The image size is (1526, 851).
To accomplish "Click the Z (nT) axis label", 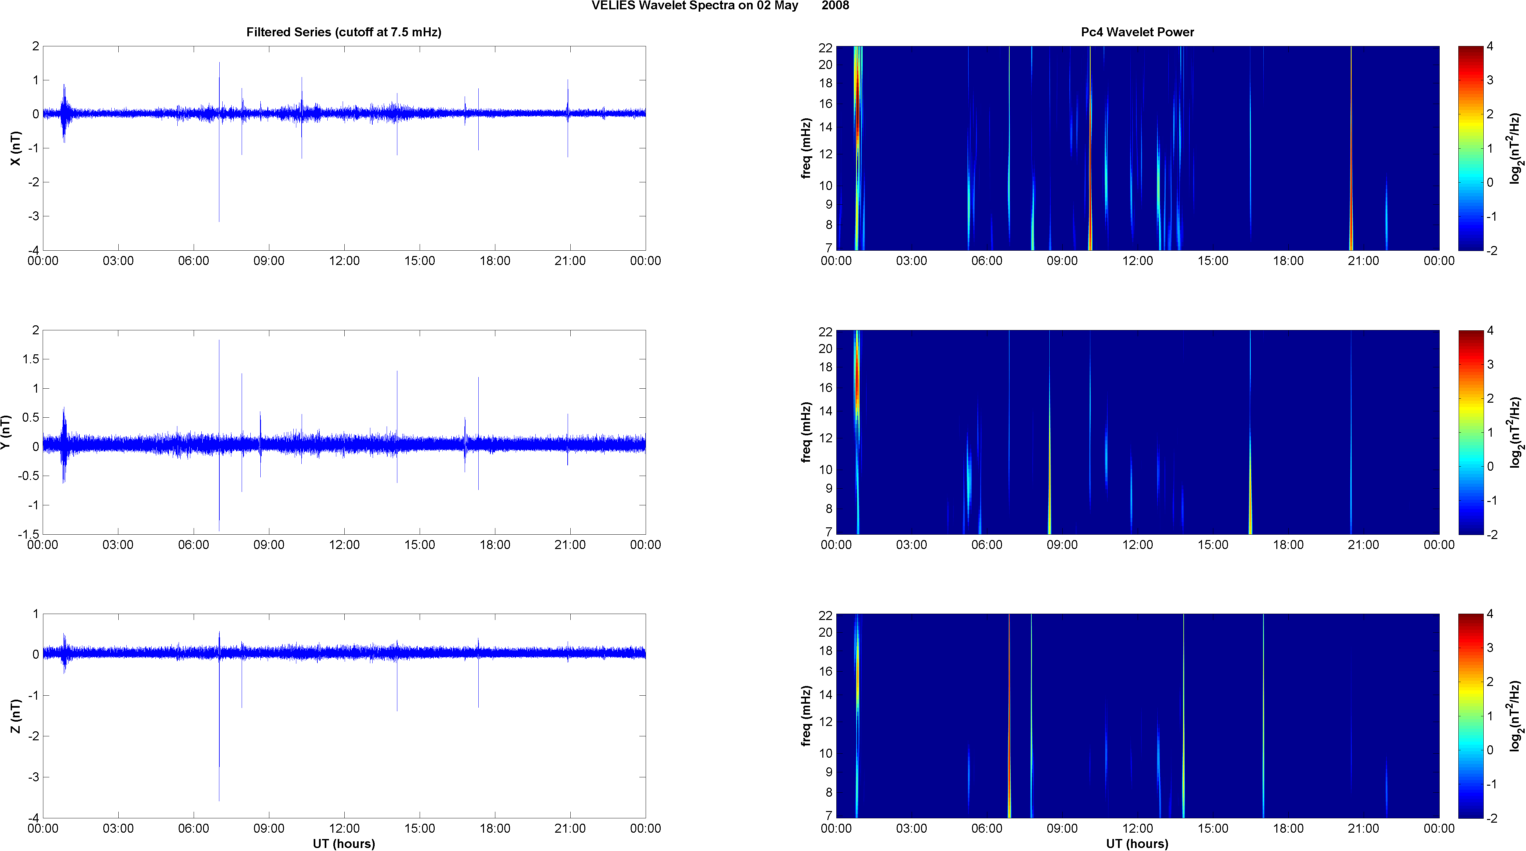I will 15,716.
